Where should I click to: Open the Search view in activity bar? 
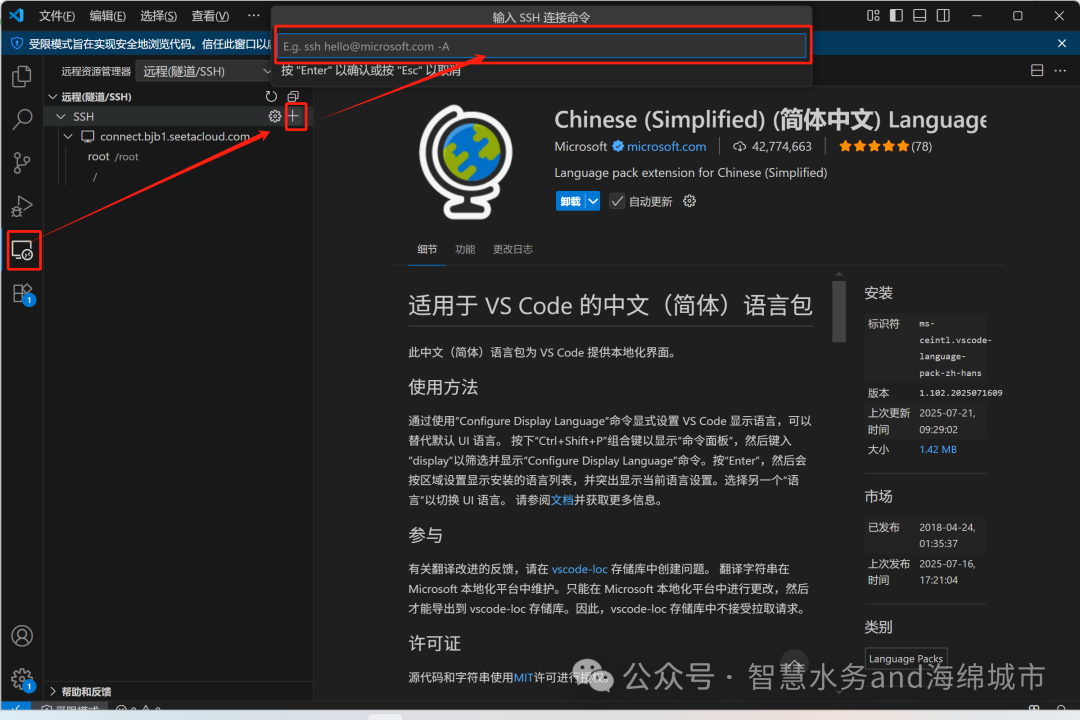tap(22, 119)
